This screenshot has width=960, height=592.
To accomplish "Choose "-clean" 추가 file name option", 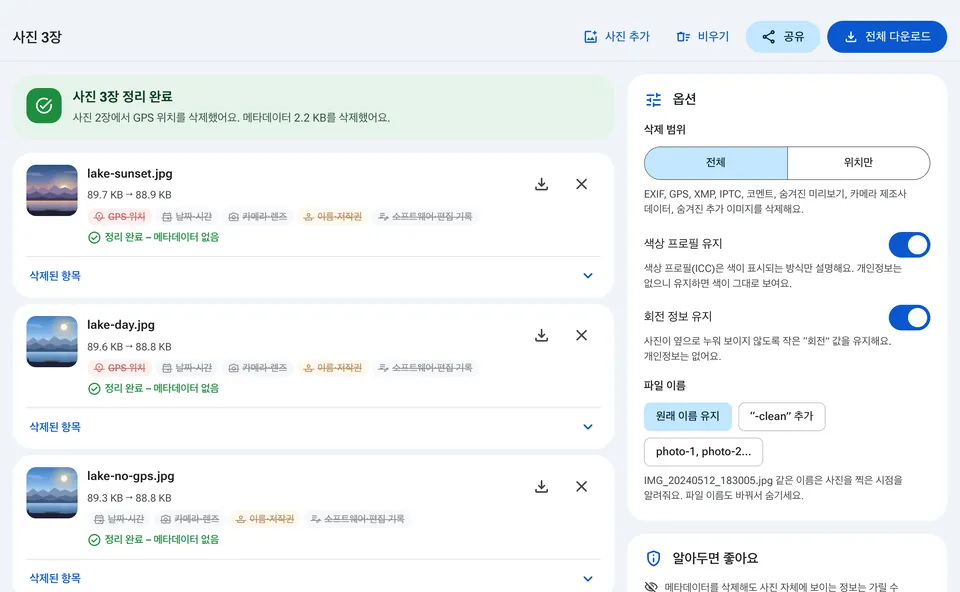I will click(x=782, y=416).
